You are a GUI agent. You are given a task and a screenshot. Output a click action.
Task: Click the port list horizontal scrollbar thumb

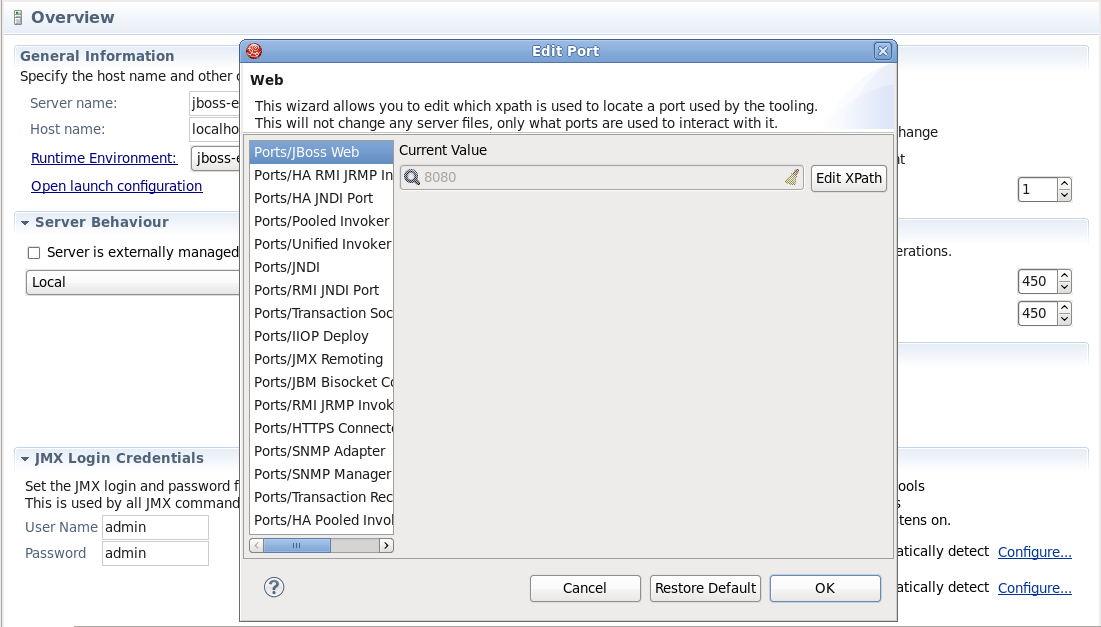point(297,546)
